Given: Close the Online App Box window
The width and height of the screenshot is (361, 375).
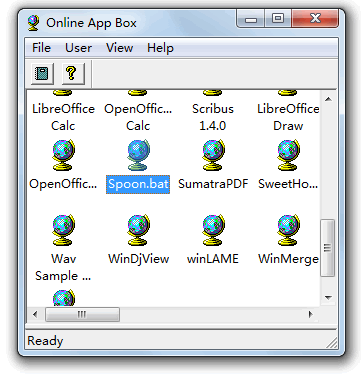Looking at the screenshot, I should click(315, 18).
